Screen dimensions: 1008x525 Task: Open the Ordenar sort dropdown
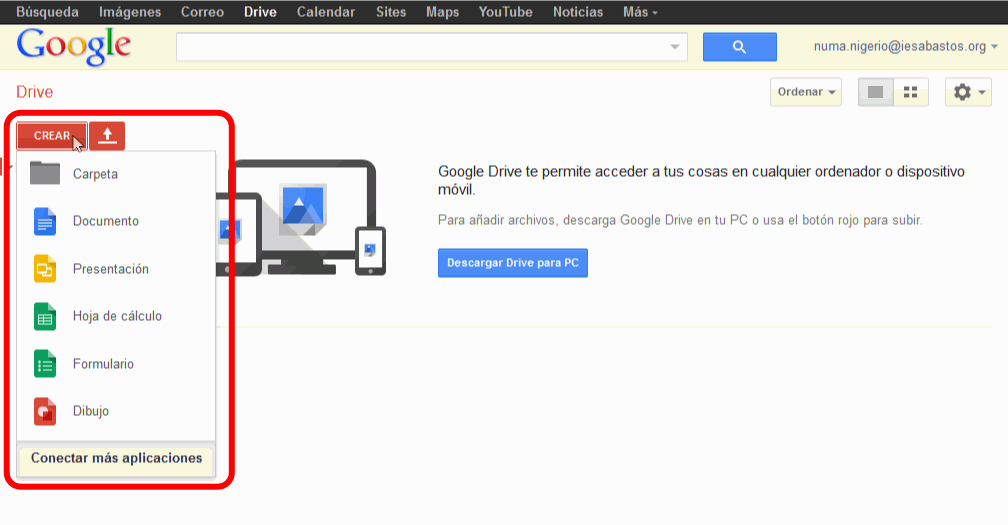(x=806, y=92)
